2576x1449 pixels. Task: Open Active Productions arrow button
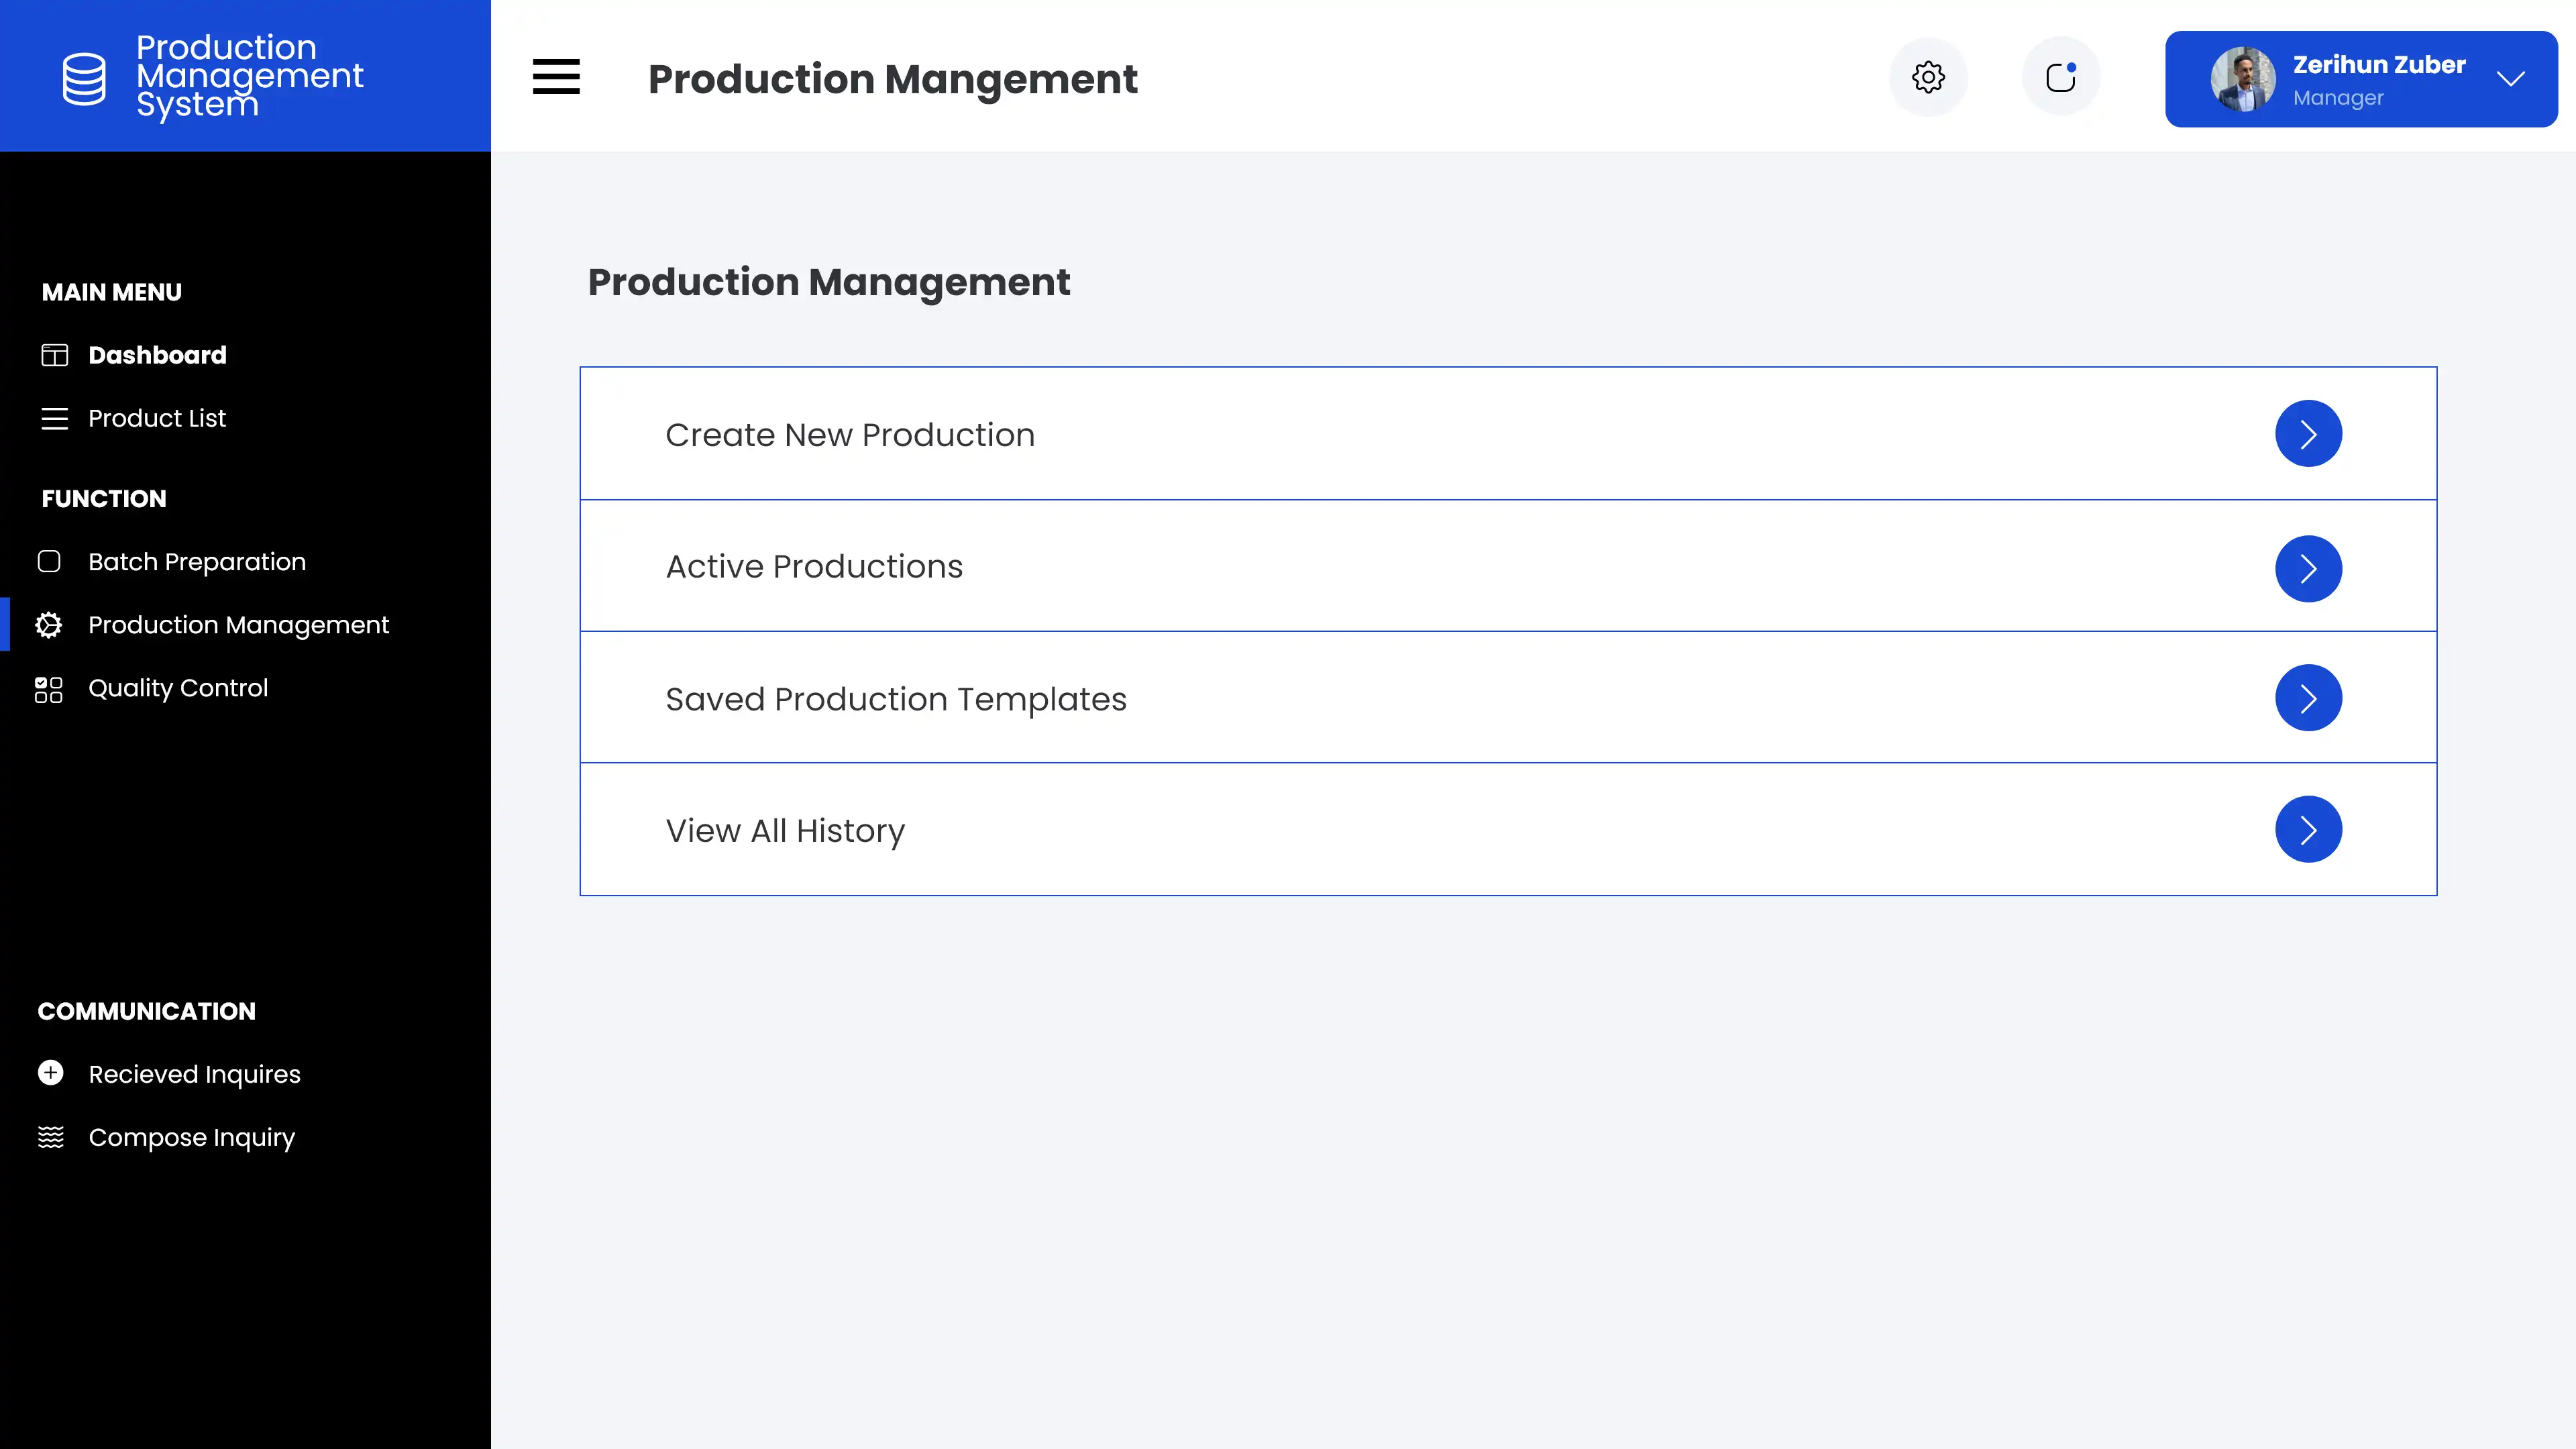click(x=2308, y=569)
